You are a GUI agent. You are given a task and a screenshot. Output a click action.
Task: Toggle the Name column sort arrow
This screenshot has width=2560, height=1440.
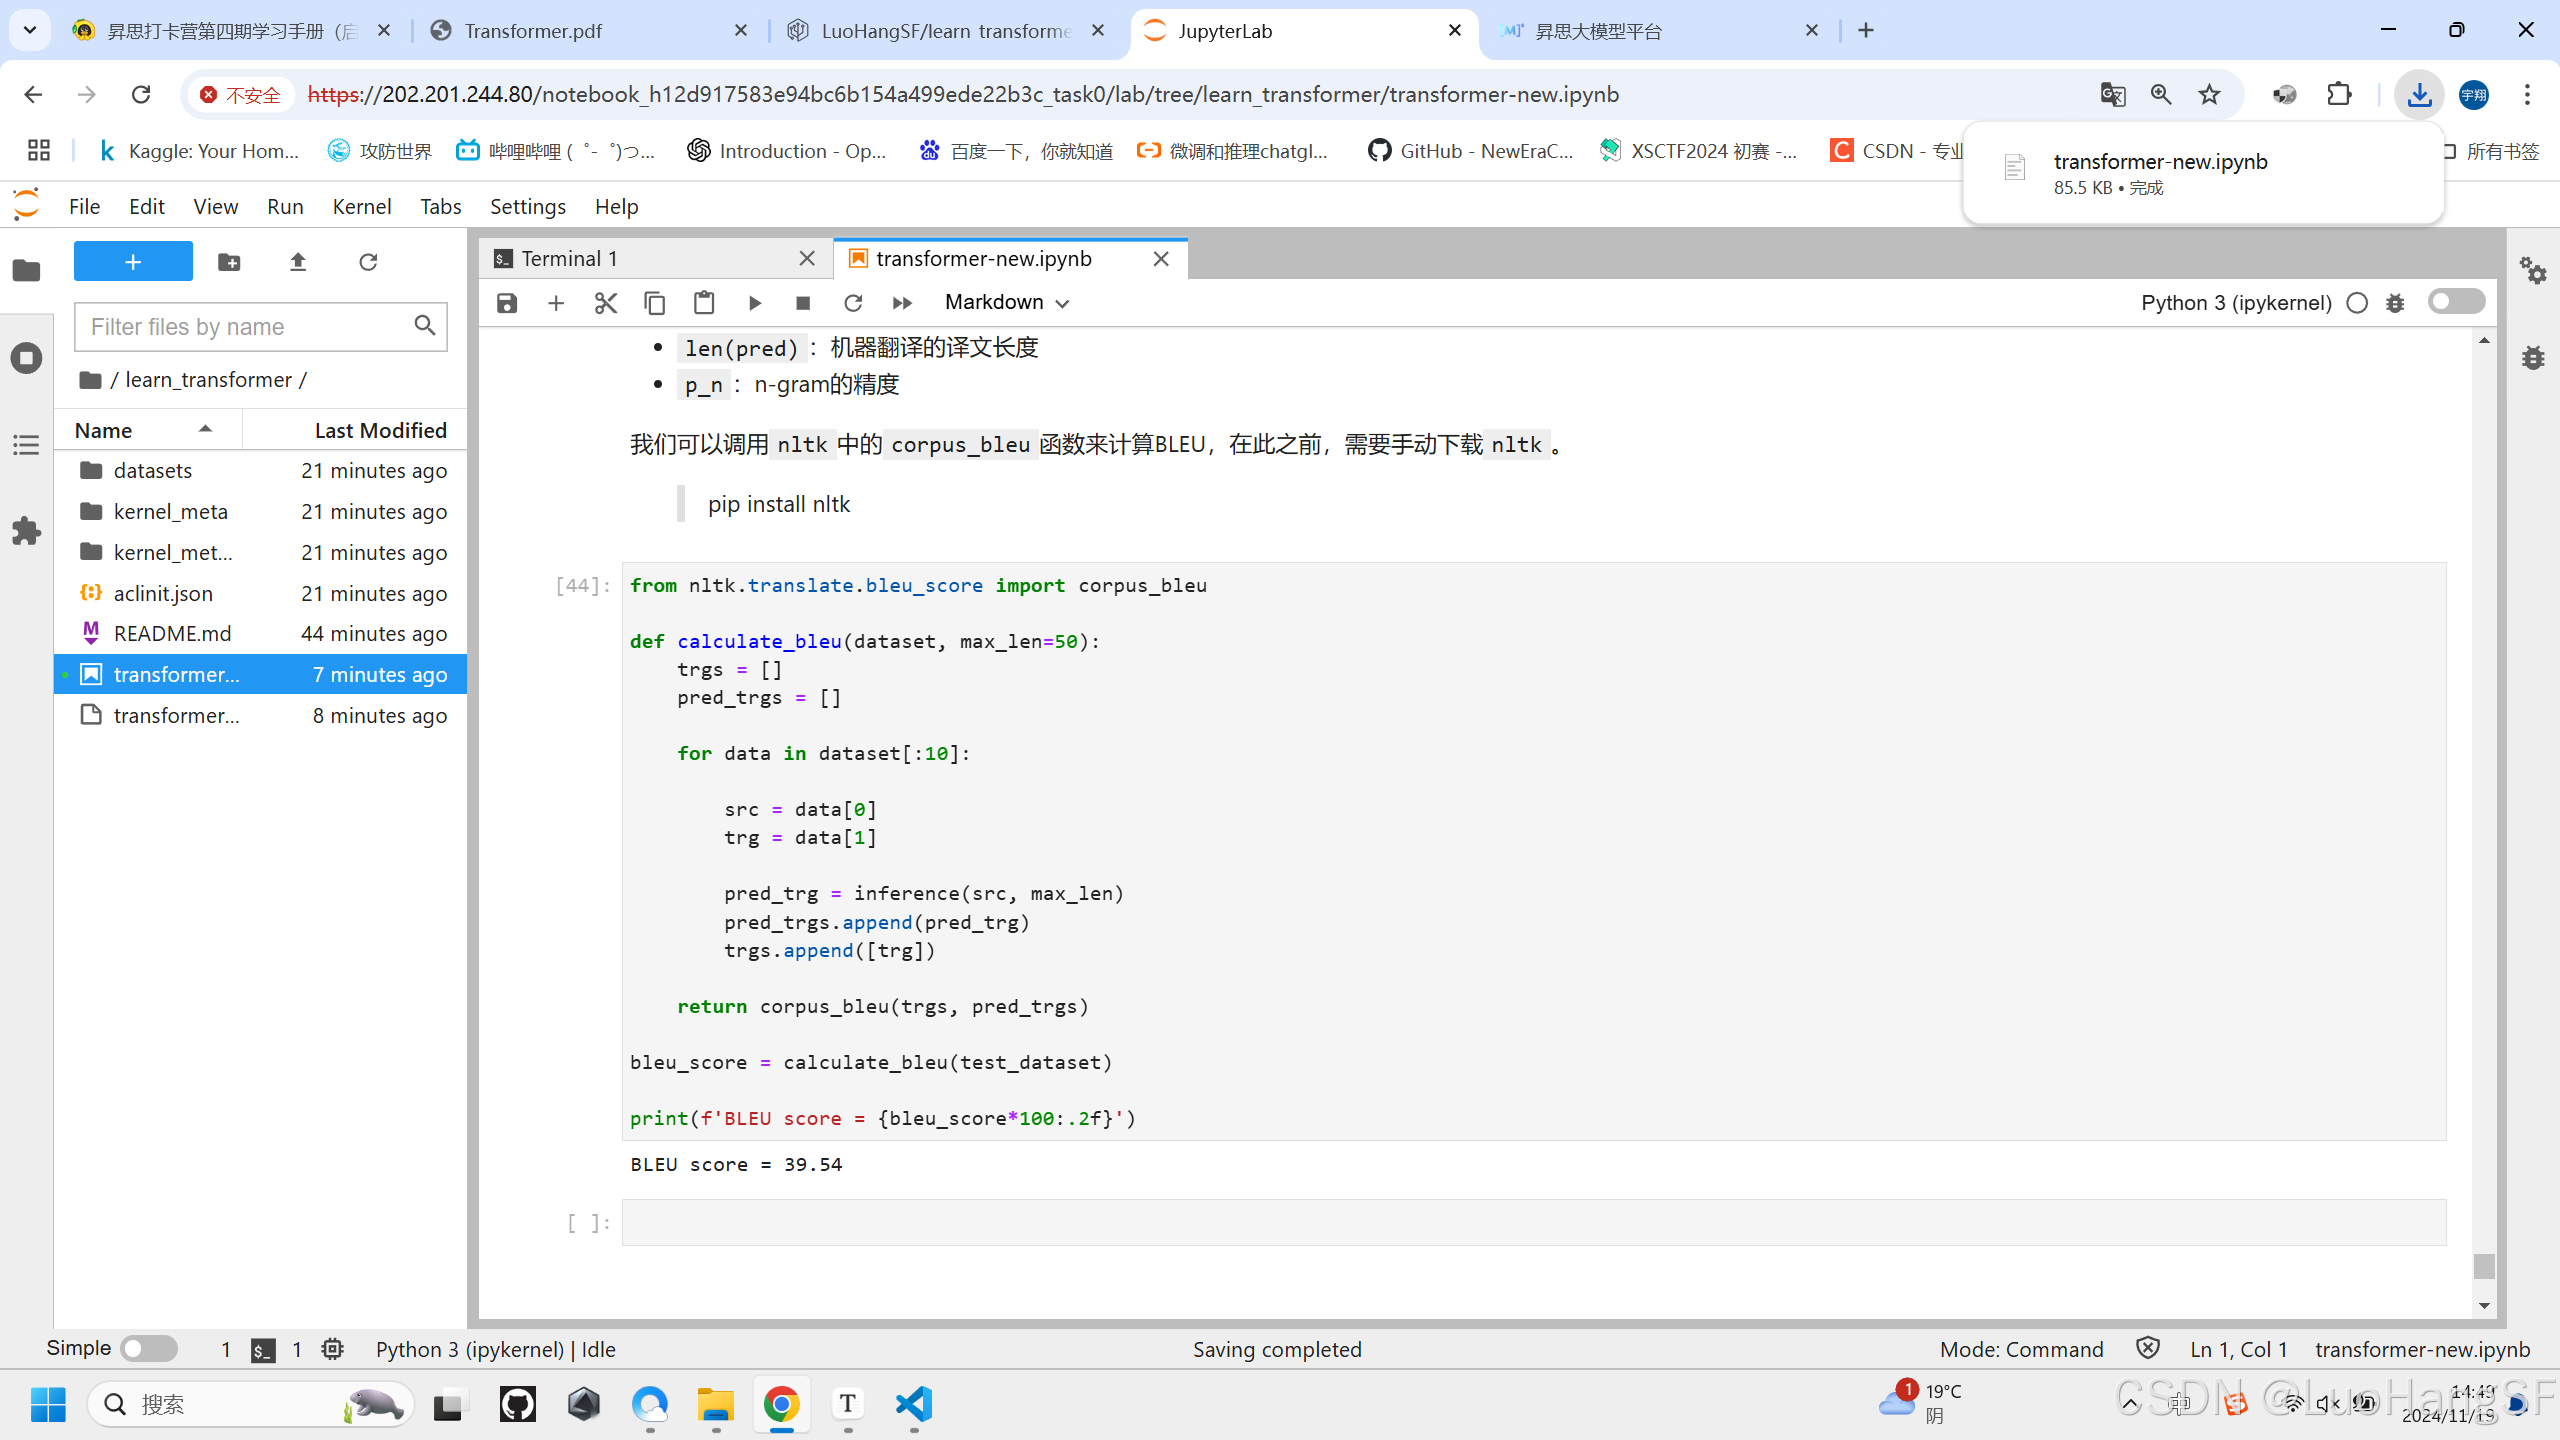[x=206, y=428]
